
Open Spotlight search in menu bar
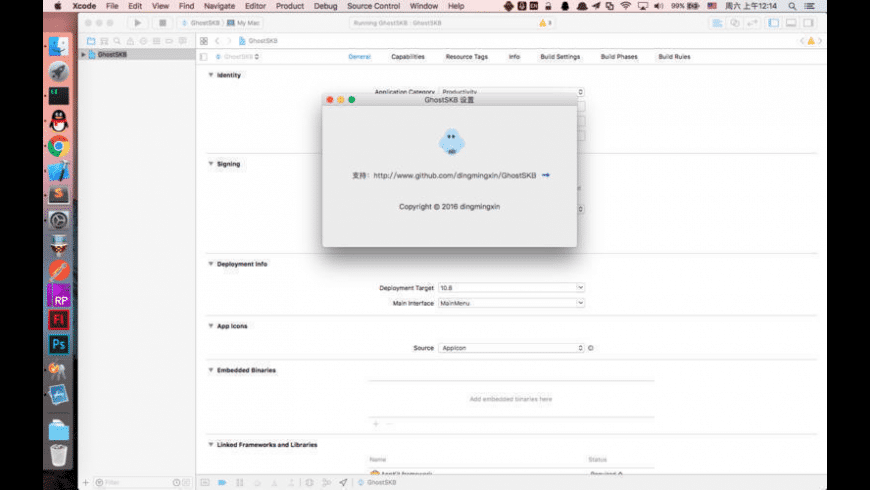pyautogui.click(x=792, y=6)
